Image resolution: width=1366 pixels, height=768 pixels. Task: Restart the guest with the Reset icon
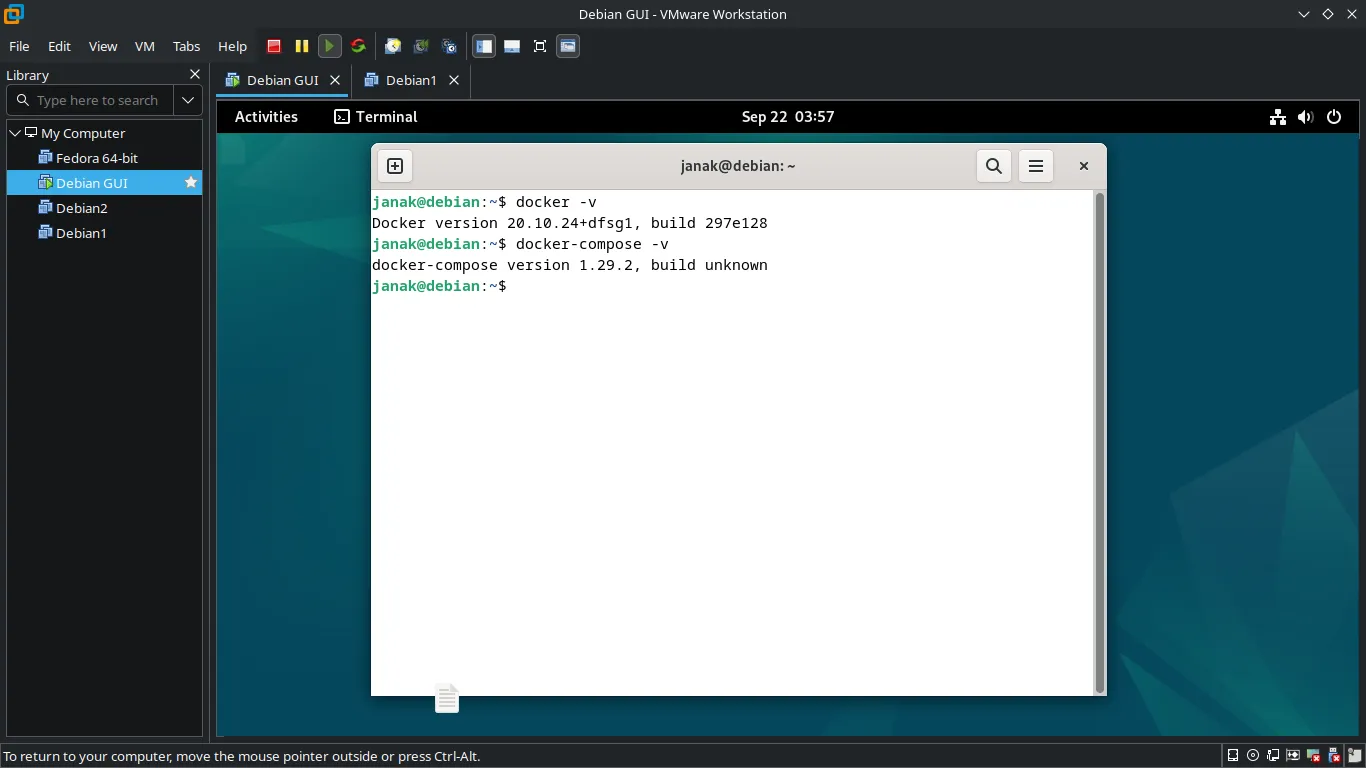pos(358,46)
